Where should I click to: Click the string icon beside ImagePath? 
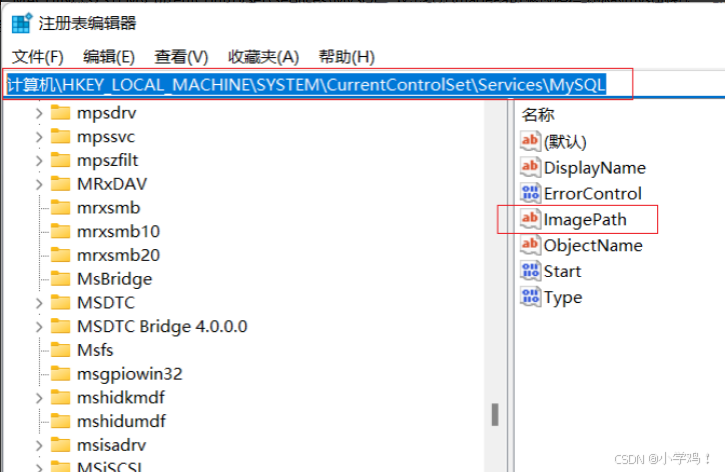[x=530, y=219]
